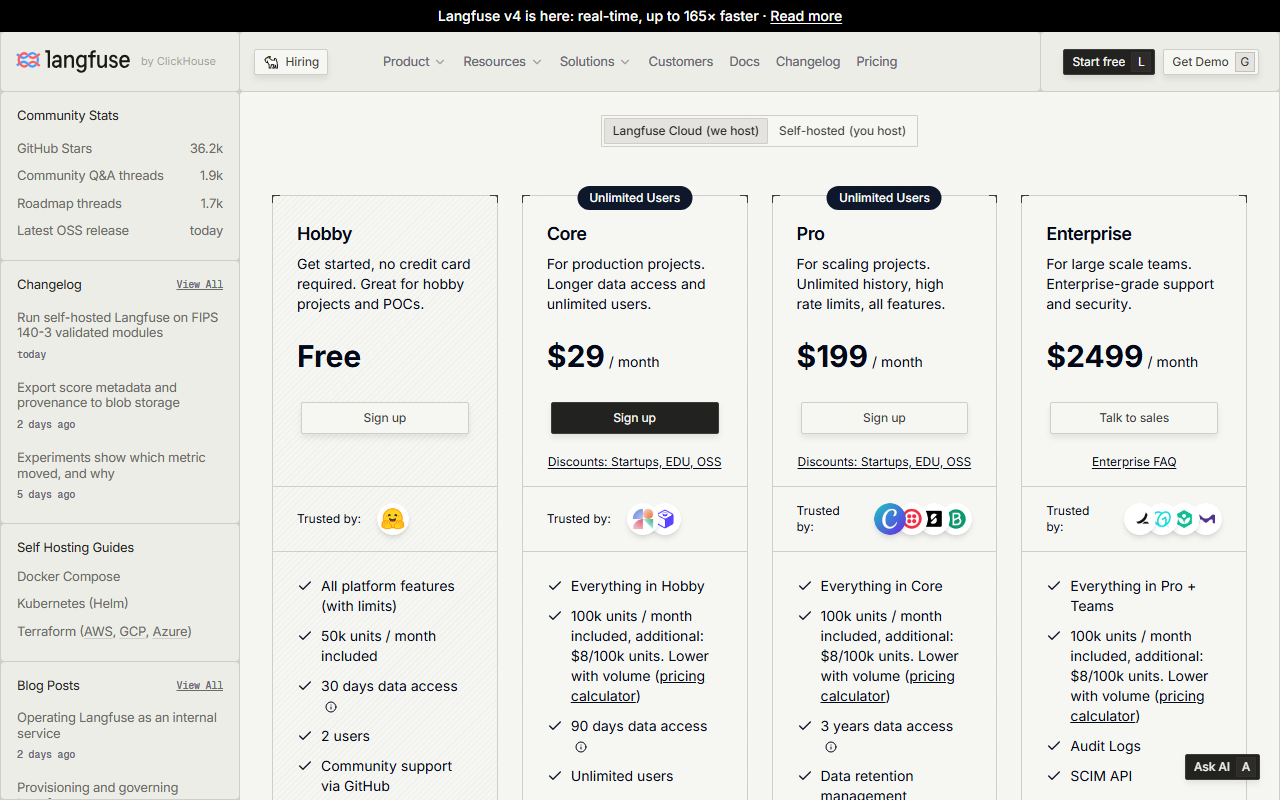
Task: Click the red Twilio logo in Pro's Trusted by
Action: click(x=912, y=519)
